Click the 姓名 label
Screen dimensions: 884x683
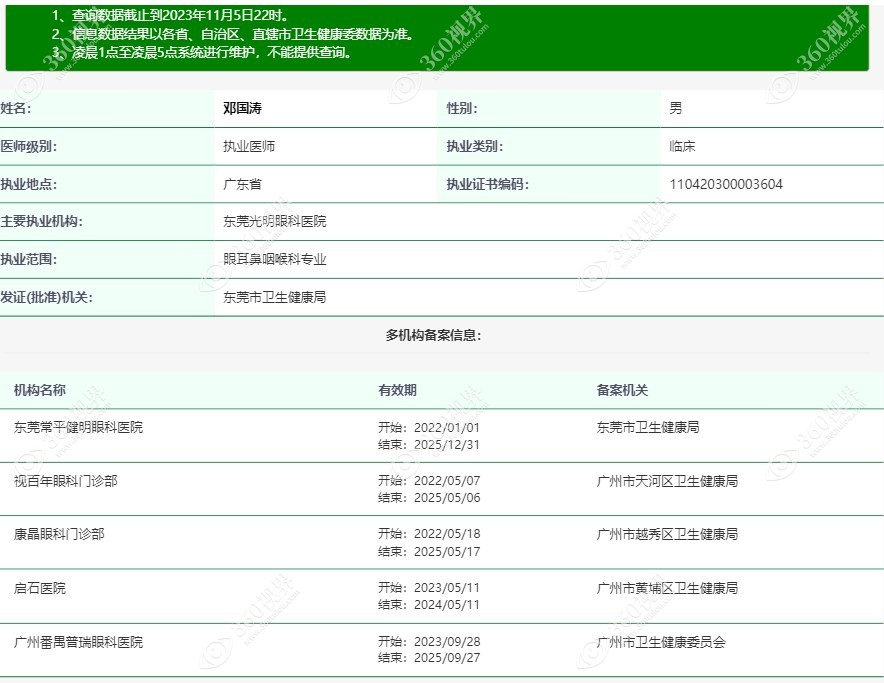tap(16, 108)
